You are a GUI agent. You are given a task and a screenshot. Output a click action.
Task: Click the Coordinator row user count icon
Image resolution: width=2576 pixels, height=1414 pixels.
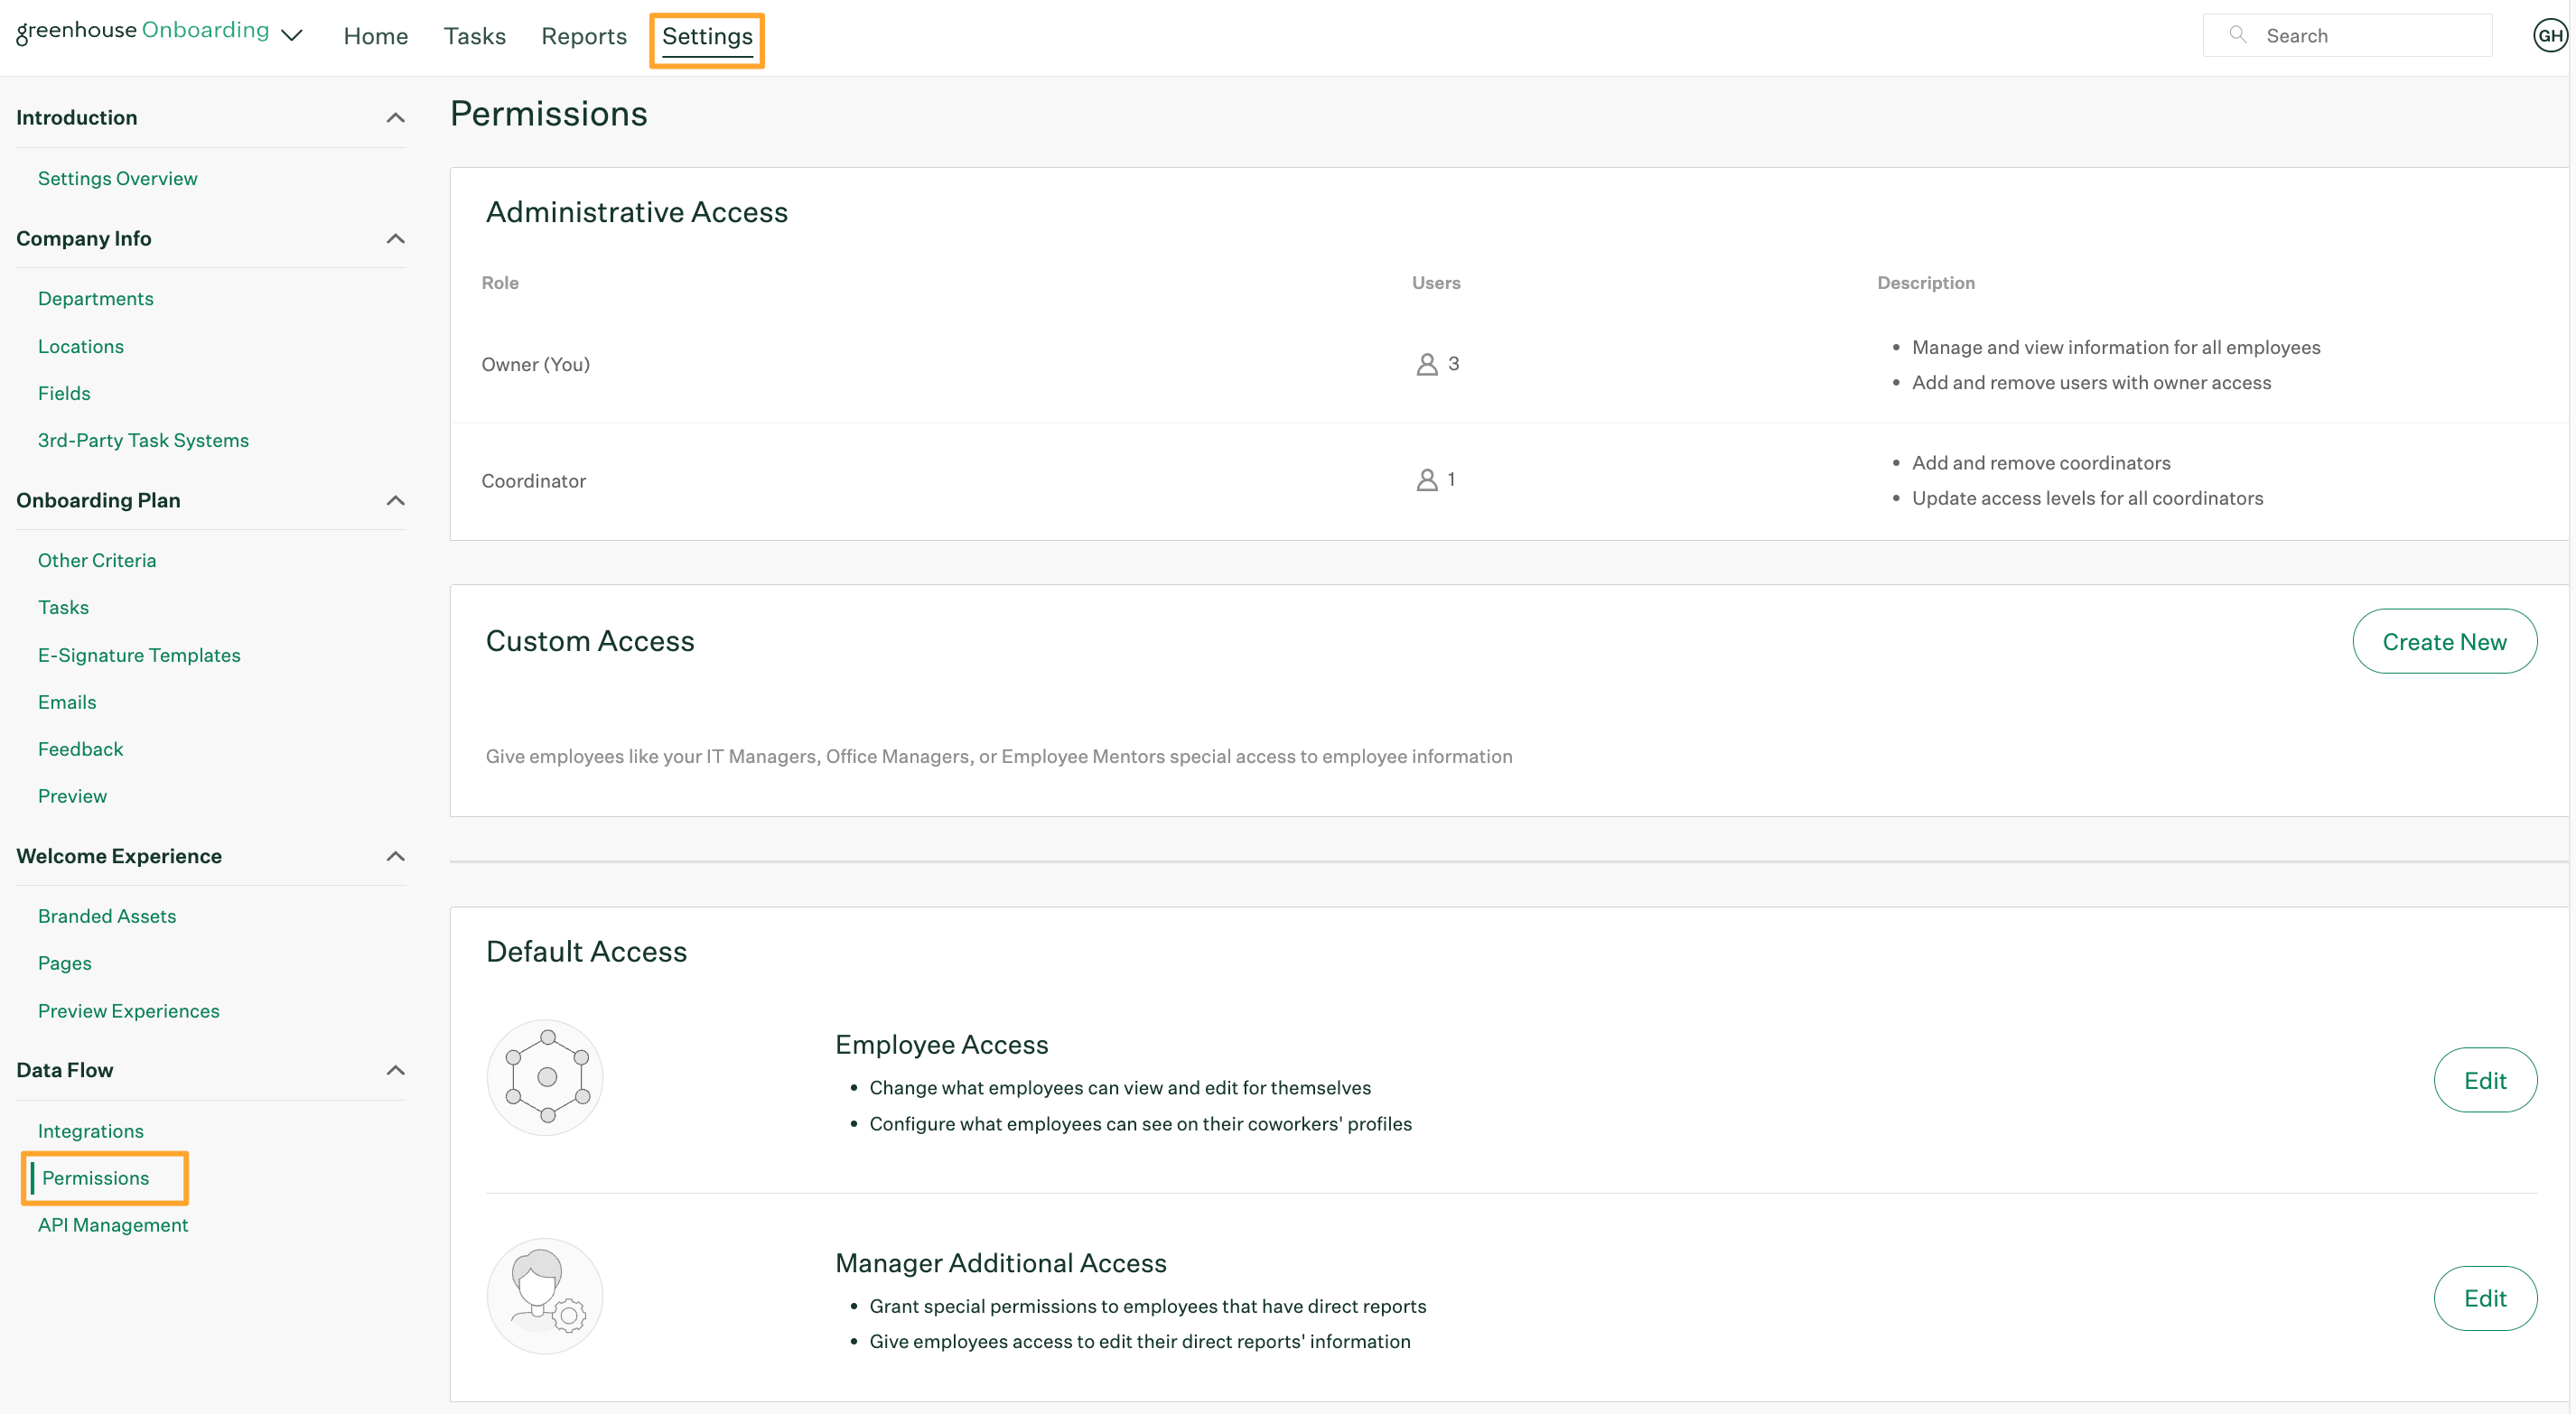tap(1427, 480)
